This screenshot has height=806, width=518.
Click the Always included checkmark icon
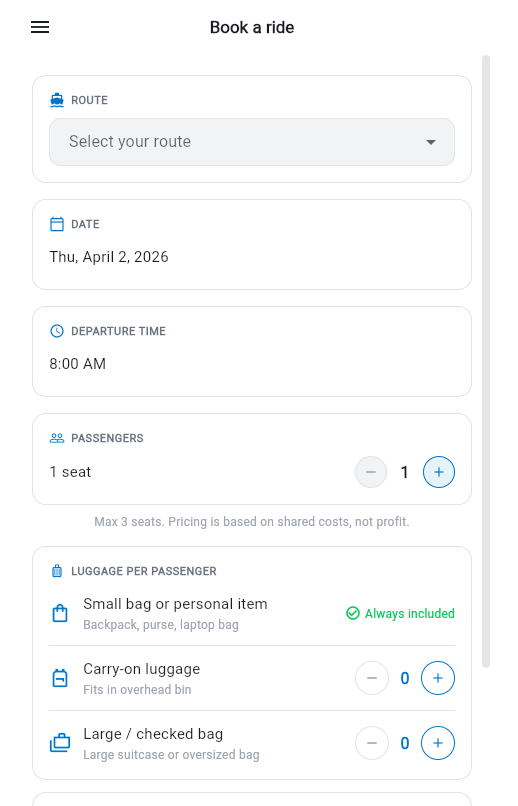coord(353,613)
